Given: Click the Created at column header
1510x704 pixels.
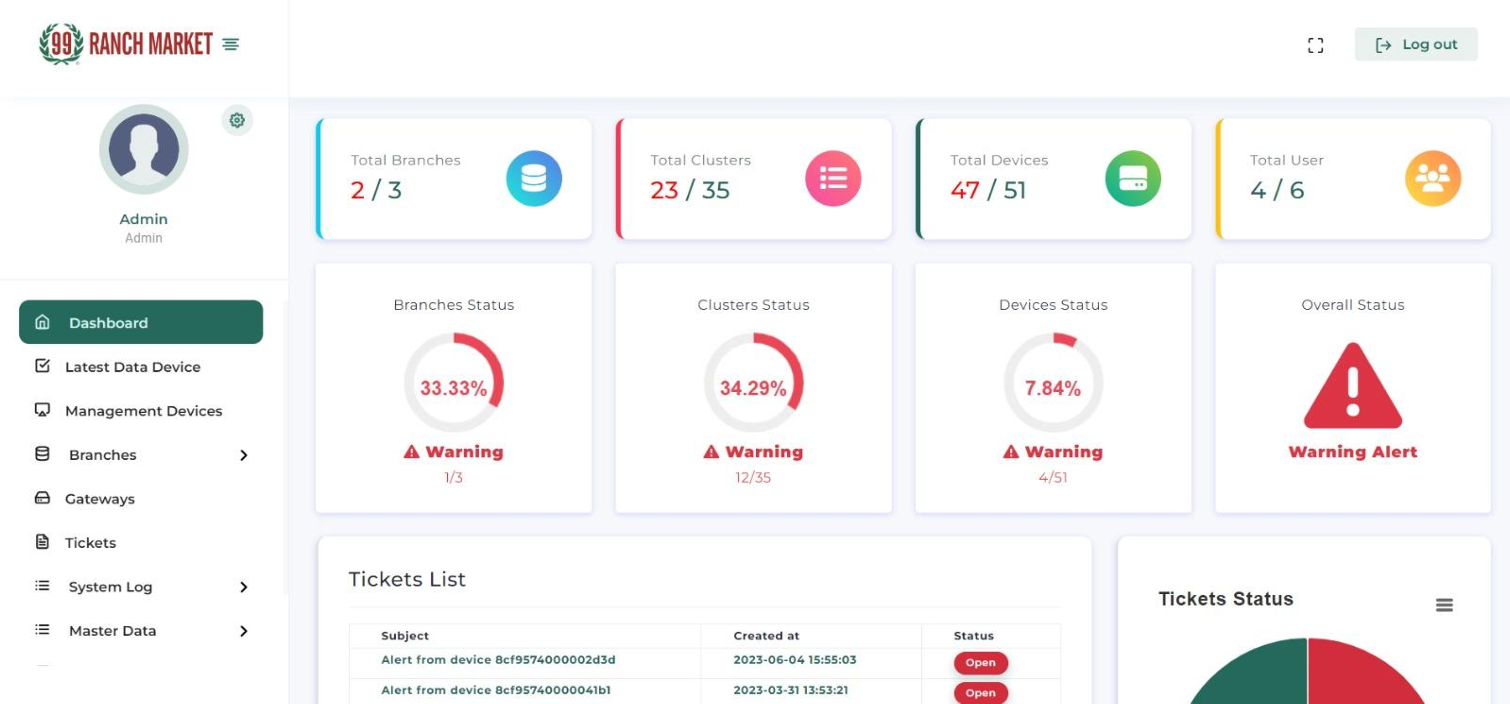Looking at the screenshot, I should pyautogui.click(x=767, y=636).
